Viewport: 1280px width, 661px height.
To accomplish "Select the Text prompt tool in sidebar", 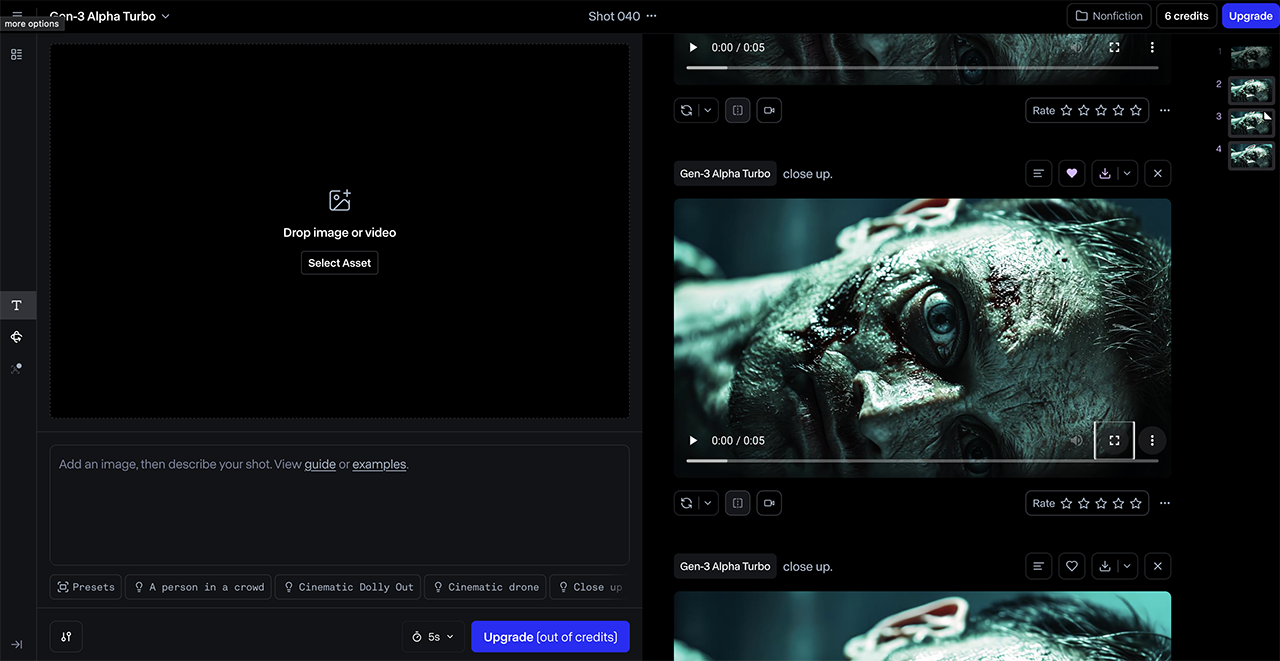I will pyautogui.click(x=17, y=305).
